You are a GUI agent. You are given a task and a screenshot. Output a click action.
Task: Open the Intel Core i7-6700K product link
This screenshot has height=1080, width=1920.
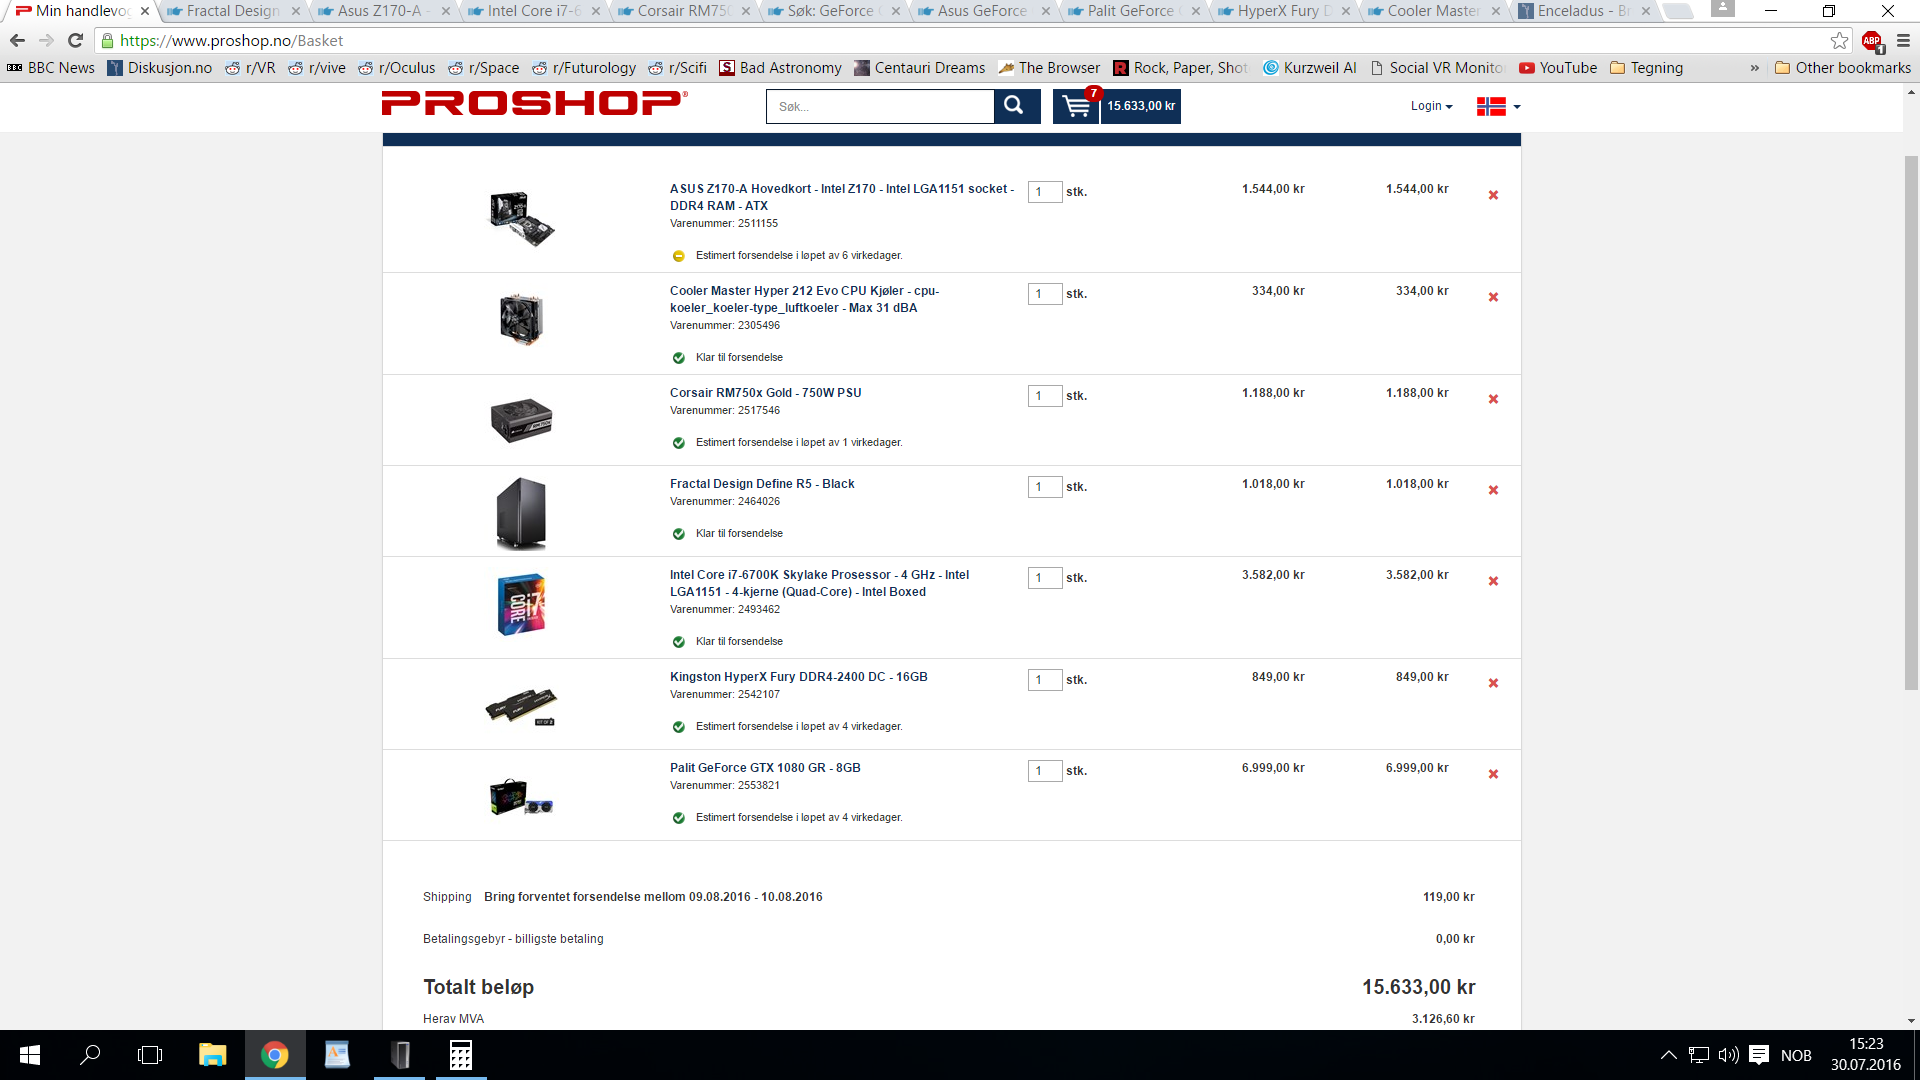click(819, 583)
